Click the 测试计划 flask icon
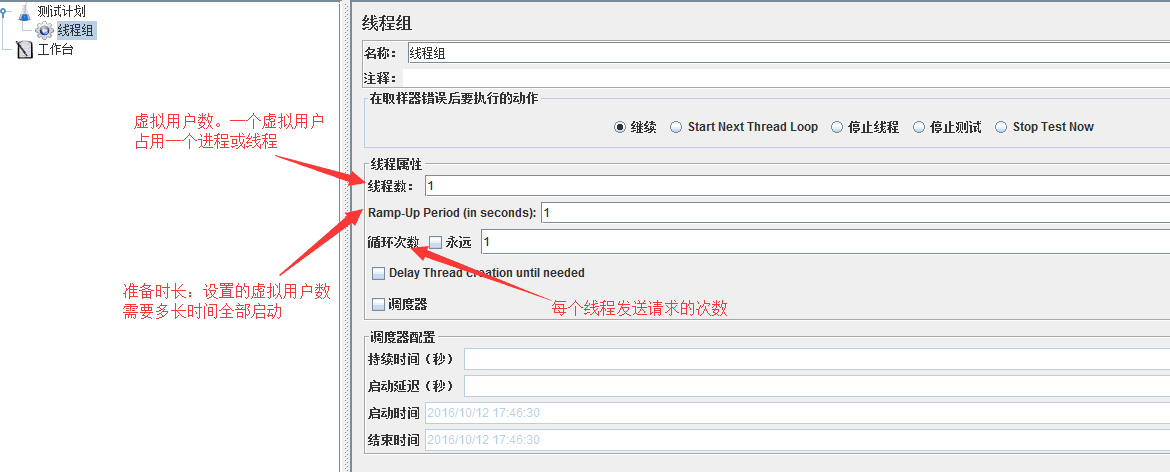Viewport: 1170px width, 472px height. [x=25, y=11]
